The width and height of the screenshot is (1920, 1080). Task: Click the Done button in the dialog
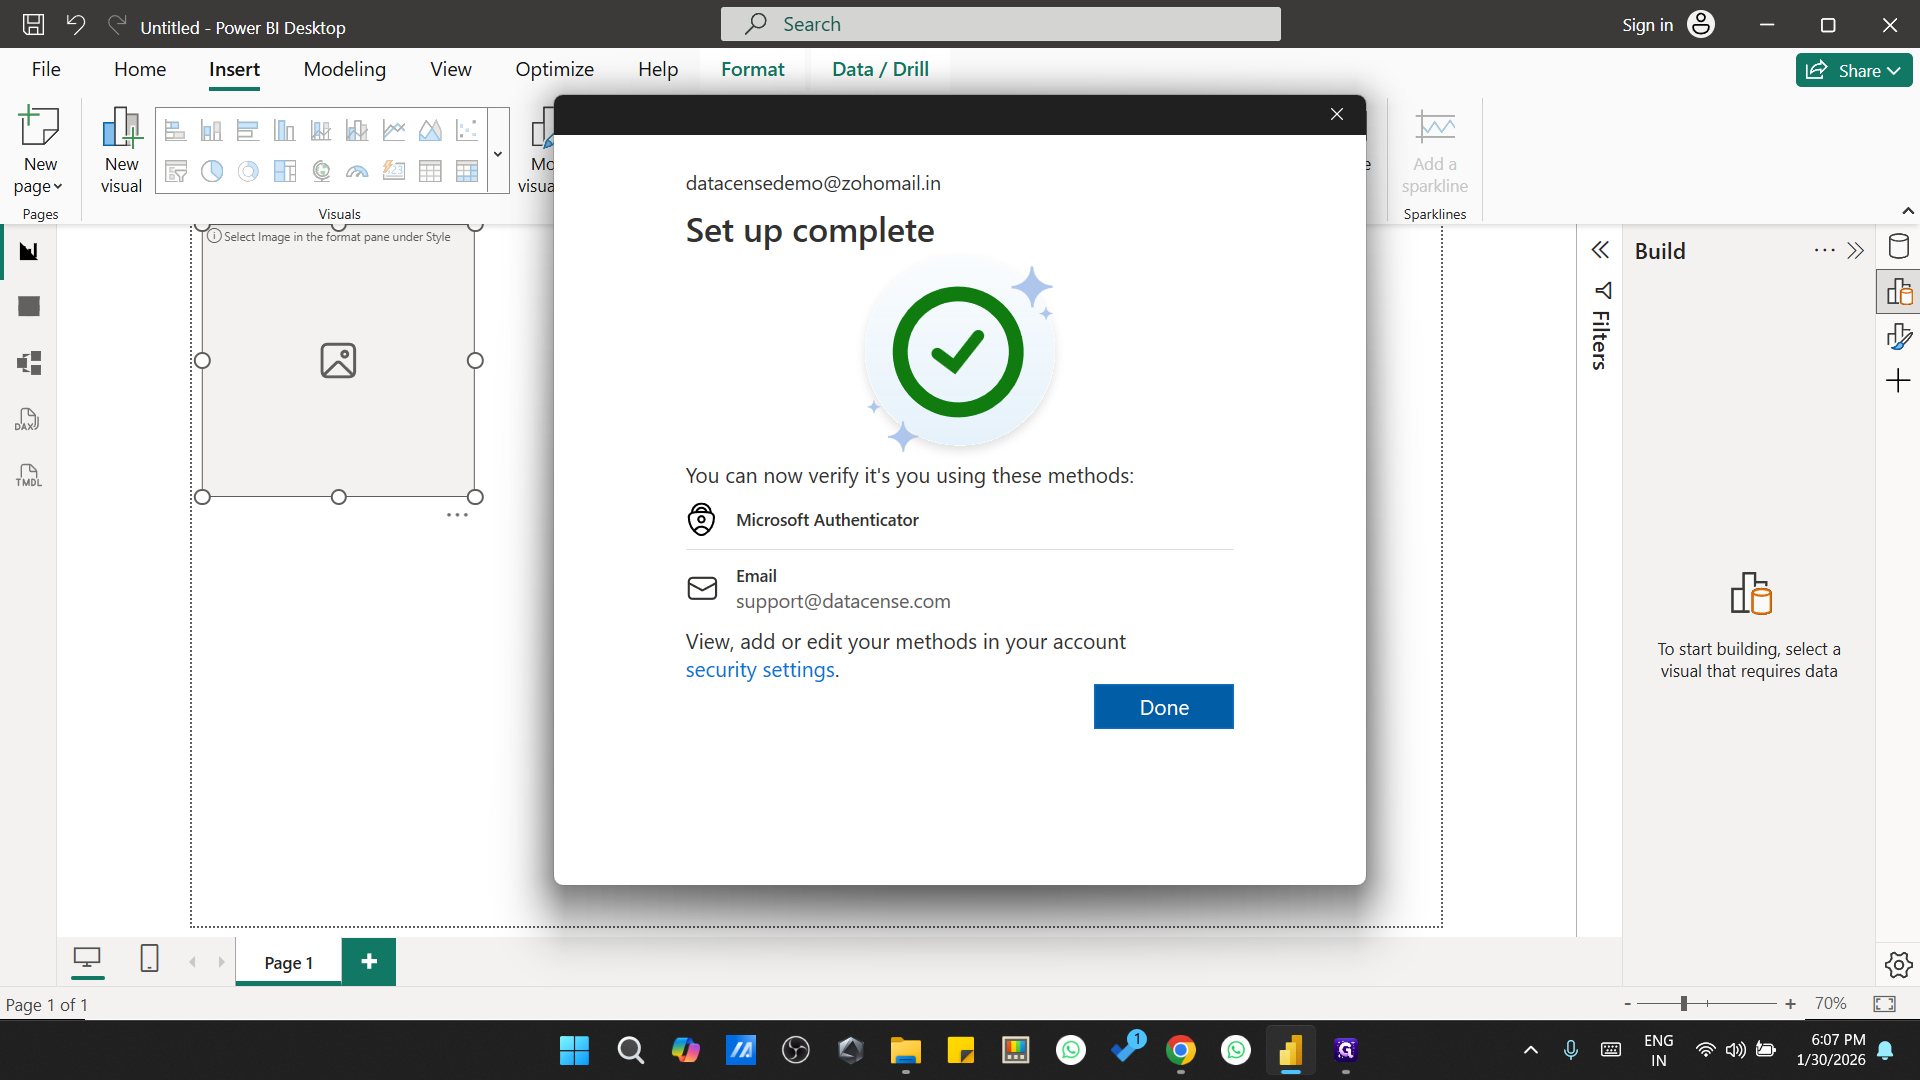click(1163, 706)
